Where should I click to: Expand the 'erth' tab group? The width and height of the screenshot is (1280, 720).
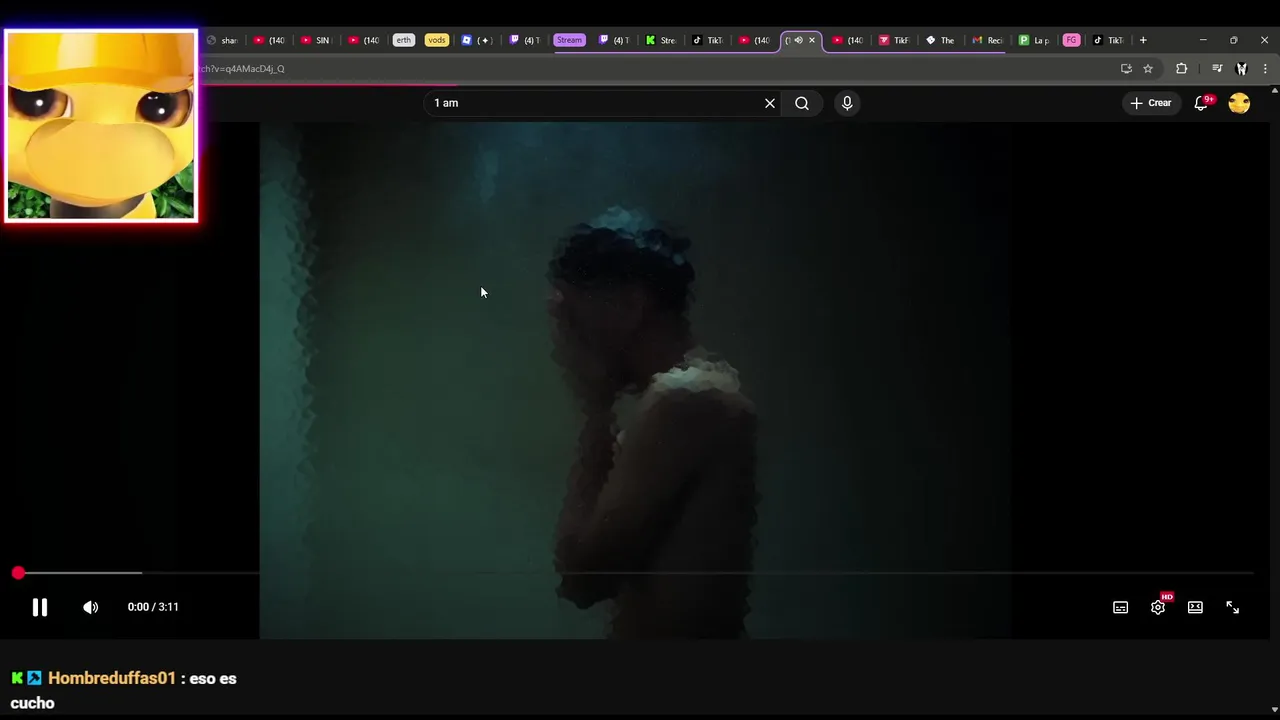coord(403,40)
